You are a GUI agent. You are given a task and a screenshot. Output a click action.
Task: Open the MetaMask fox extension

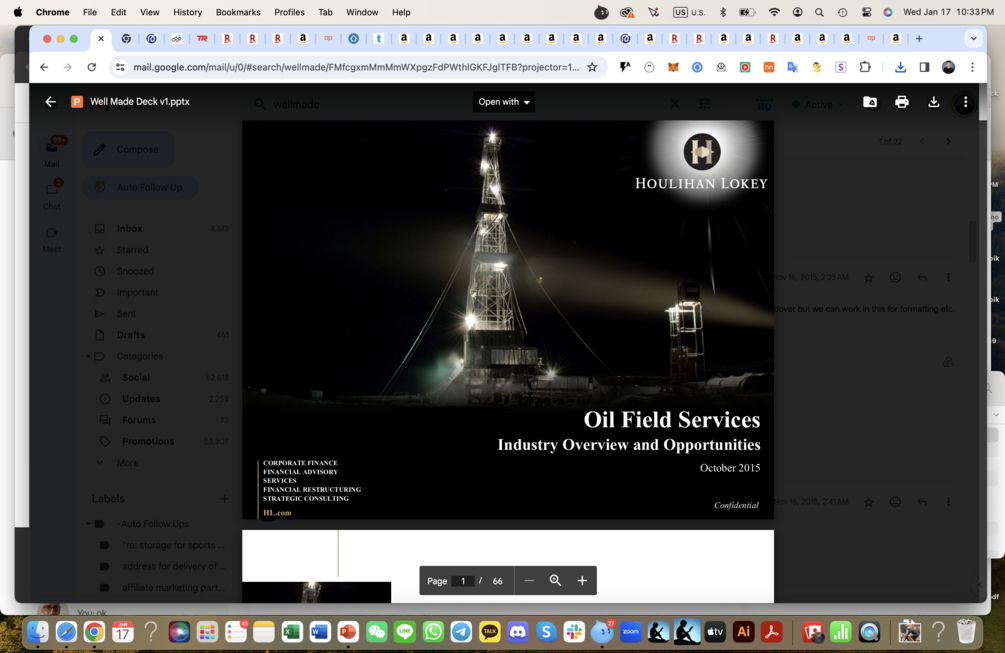(x=673, y=67)
